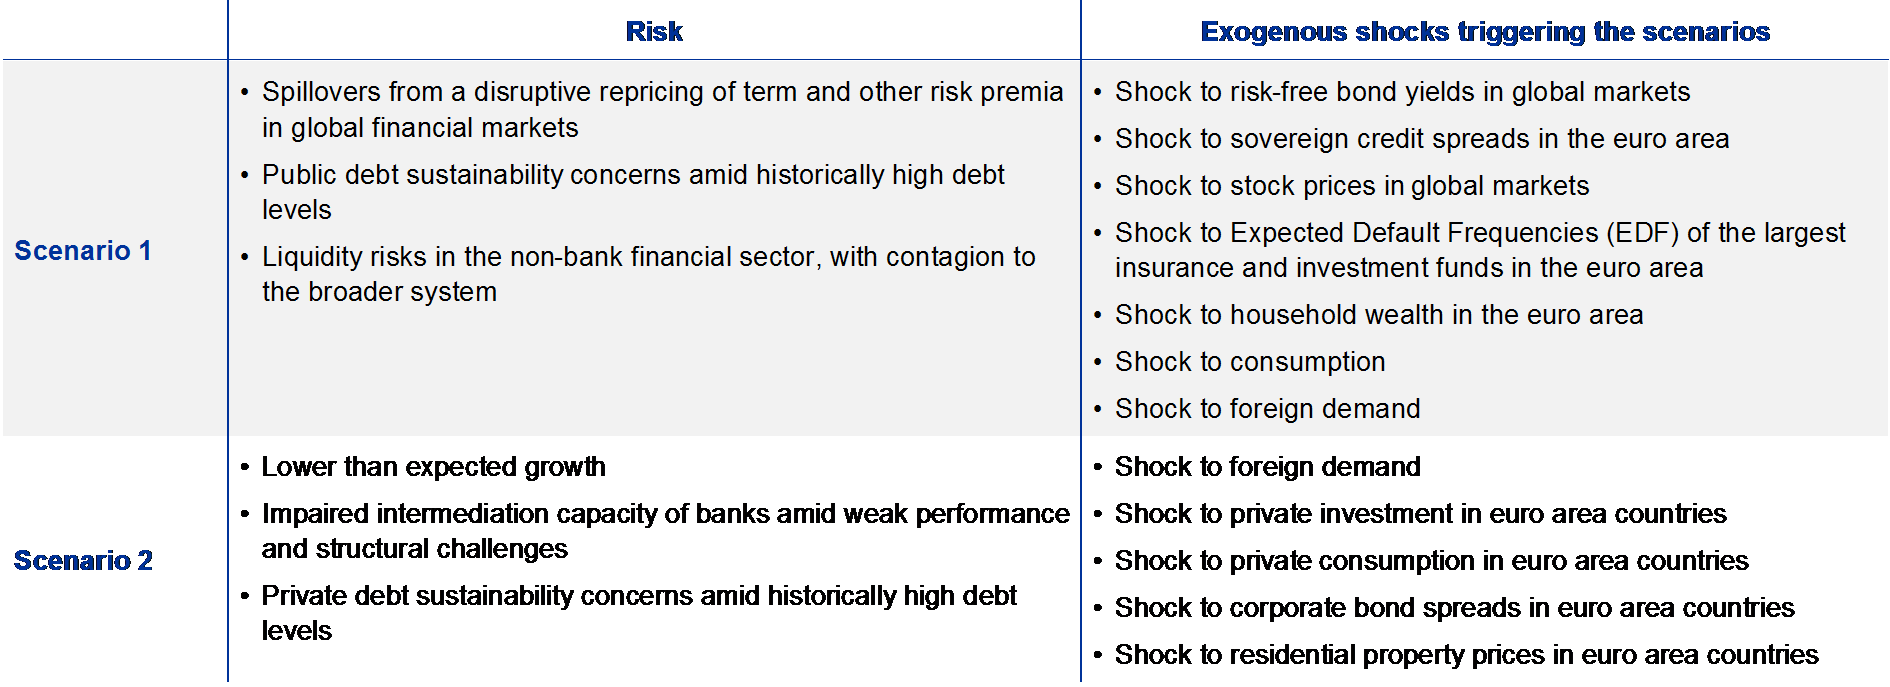The height and width of the screenshot is (687, 1890).
Task: Select the shock to private investment item
Action: [1418, 514]
